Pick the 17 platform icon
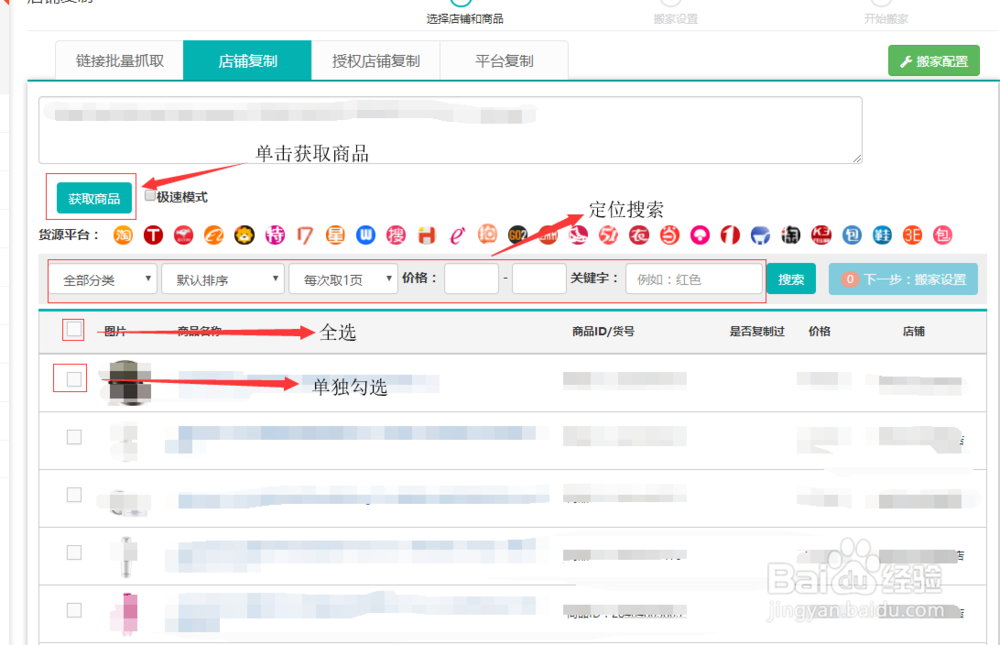Image resolution: width=1000 pixels, height=645 pixels. (305, 235)
